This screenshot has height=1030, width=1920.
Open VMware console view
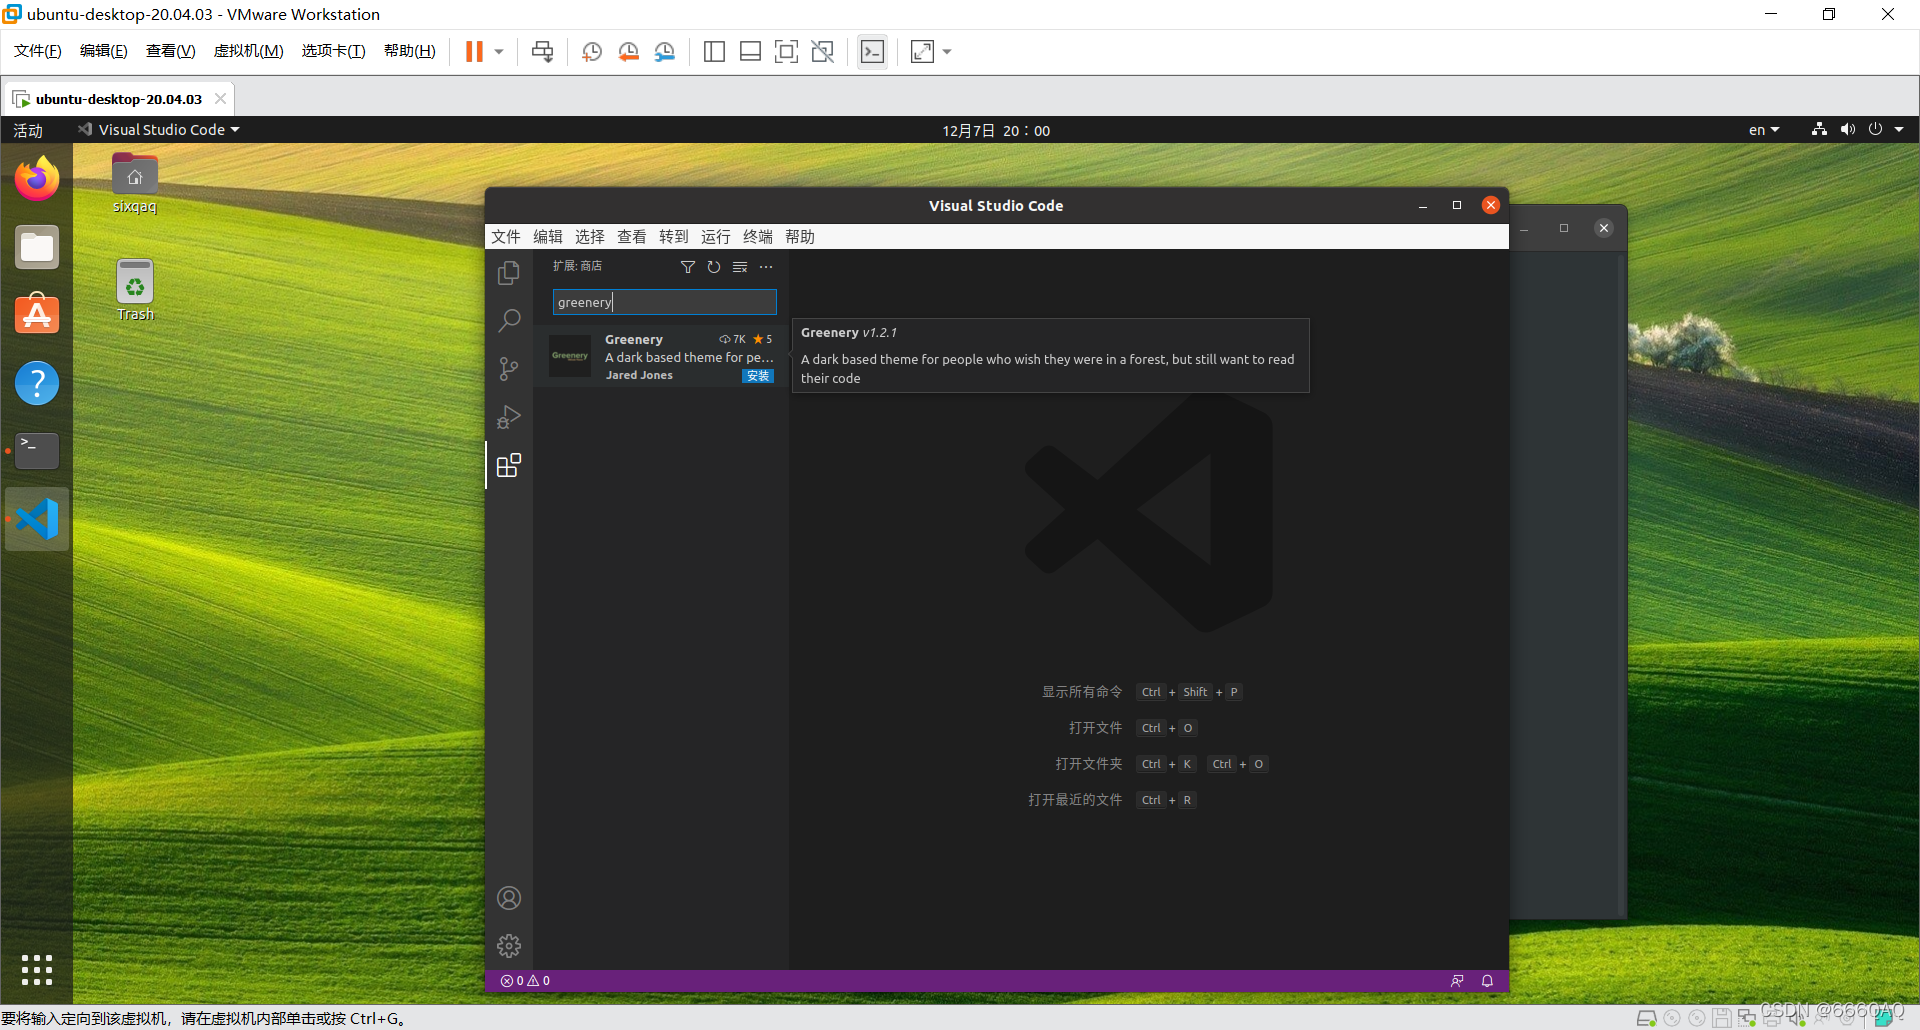point(872,52)
